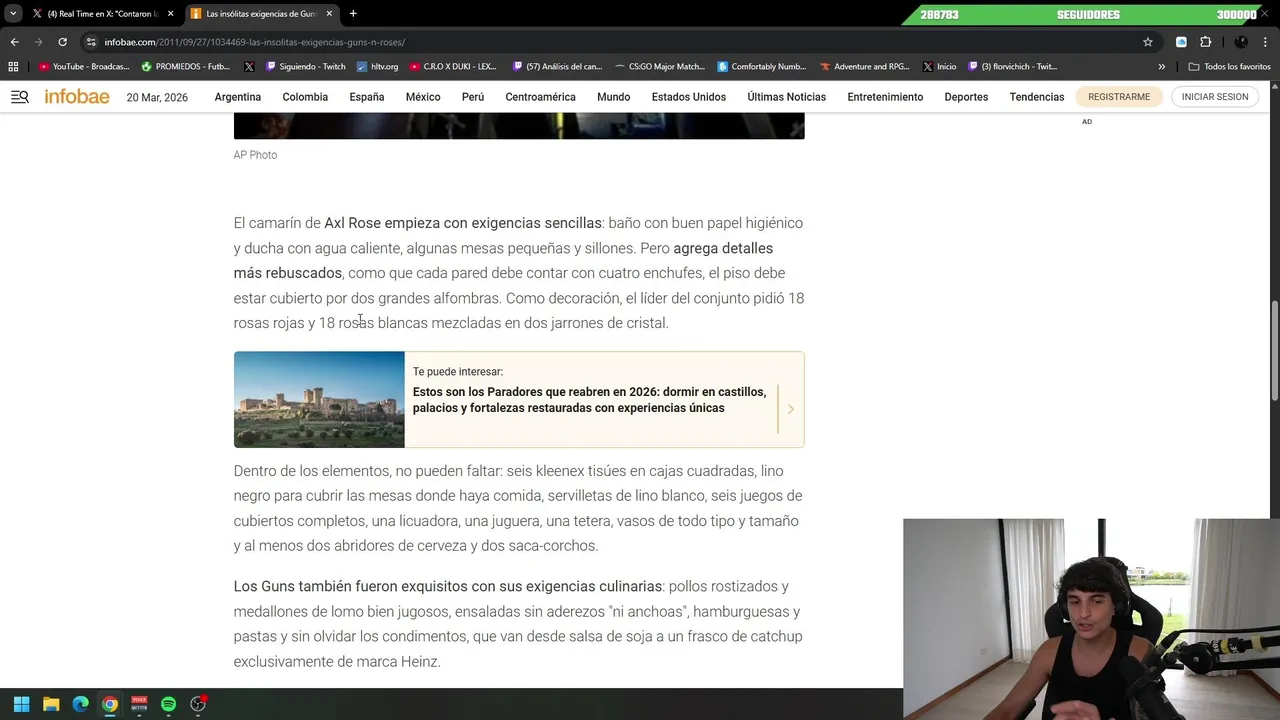1280x720 pixels.
Task: Open PROMIEDOS Futbol bookmark
Action: coord(186,67)
